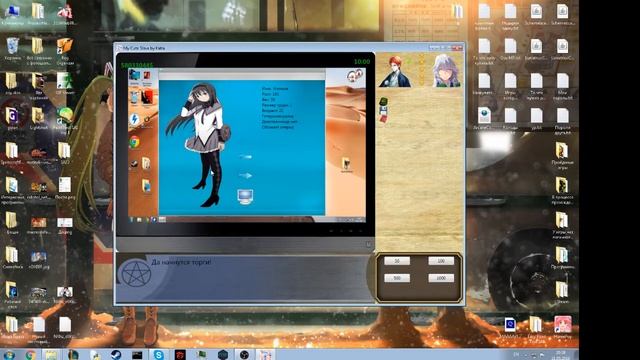Click the red item icon on parchment

pos(383,118)
